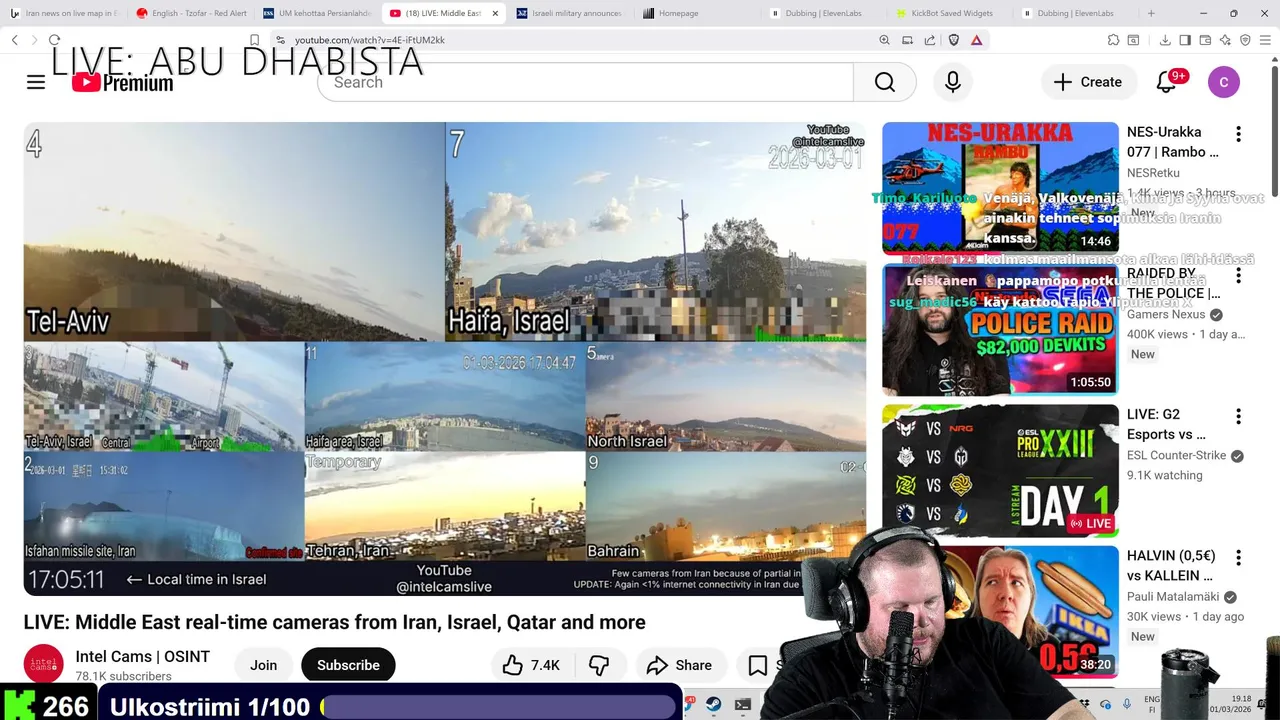
Task: Open the Pauli Matalamäki channel name
Action: coord(1173,597)
